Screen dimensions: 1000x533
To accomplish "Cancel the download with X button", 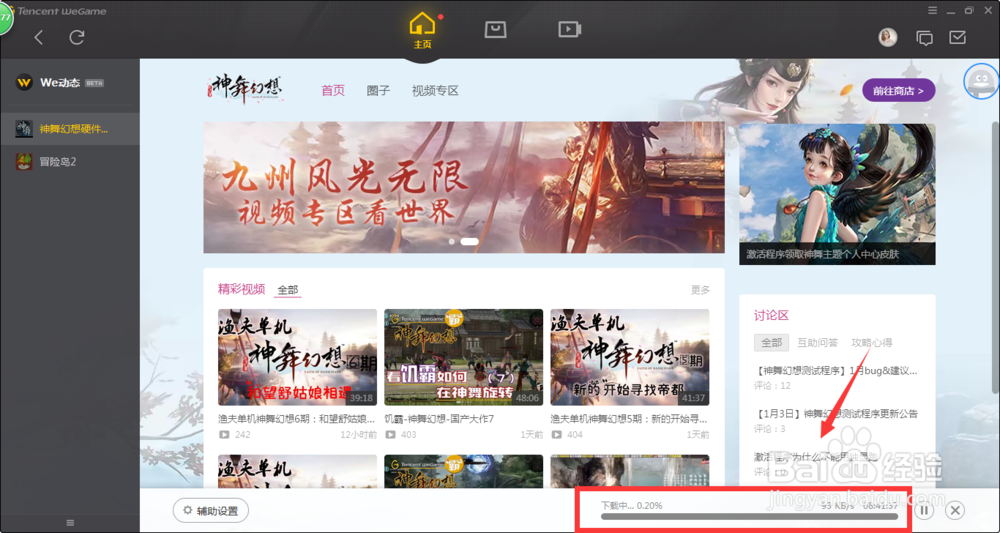I will pos(955,510).
